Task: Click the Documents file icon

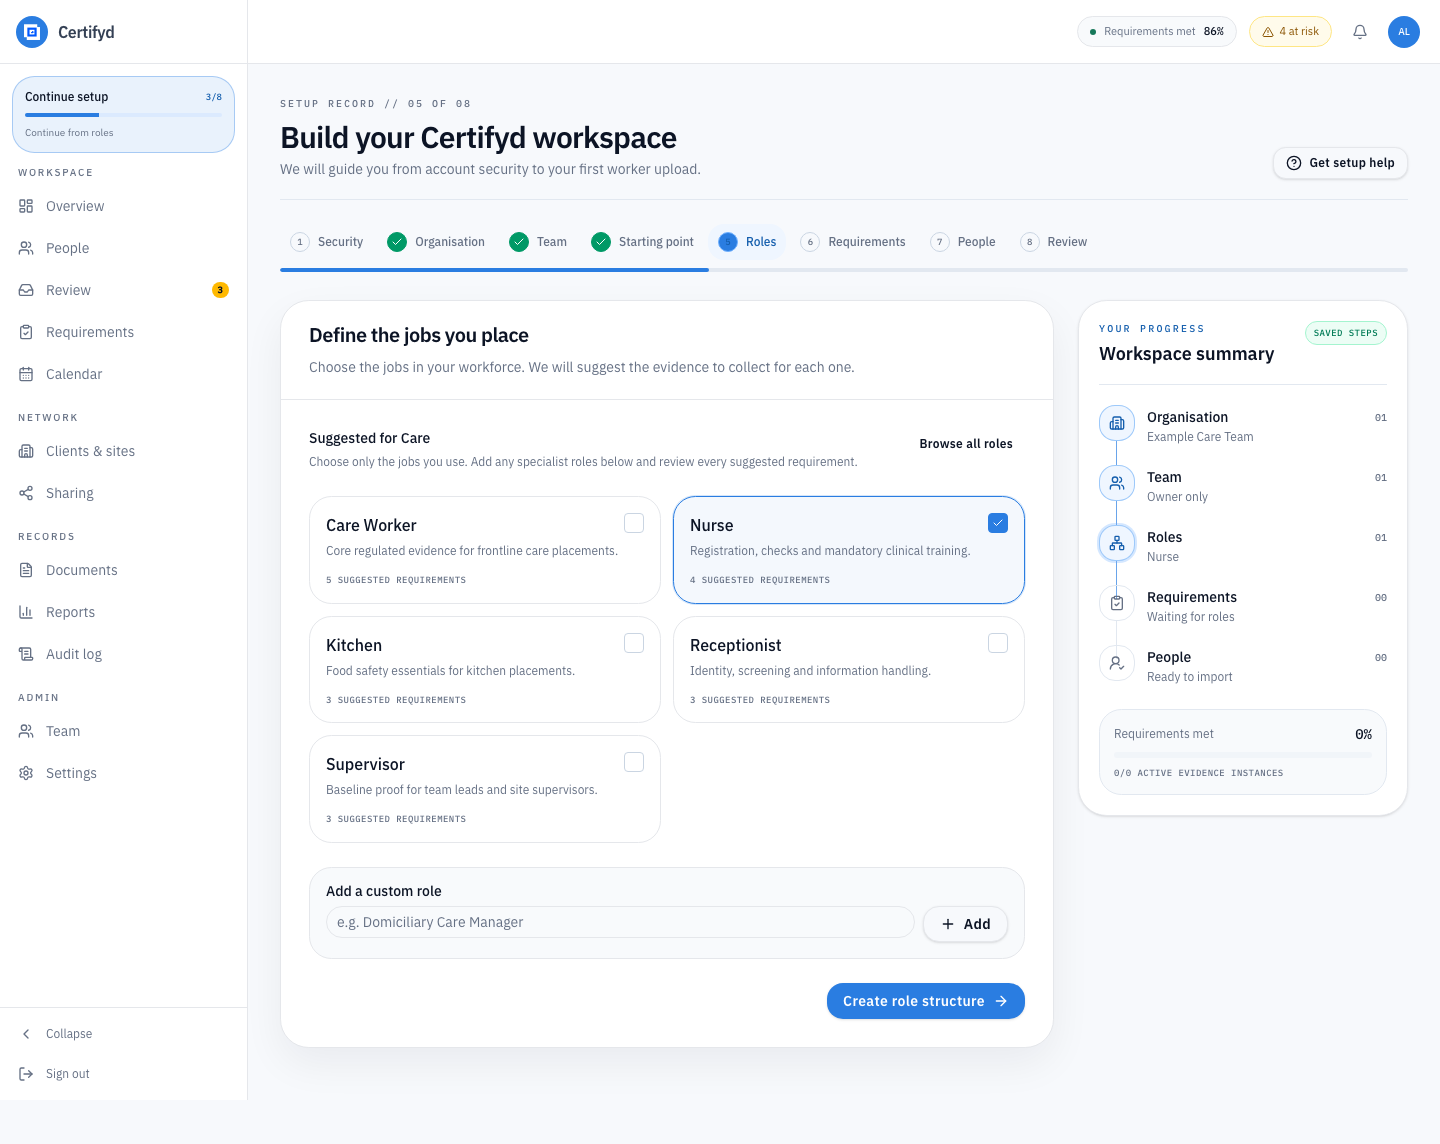Action: coord(26,570)
